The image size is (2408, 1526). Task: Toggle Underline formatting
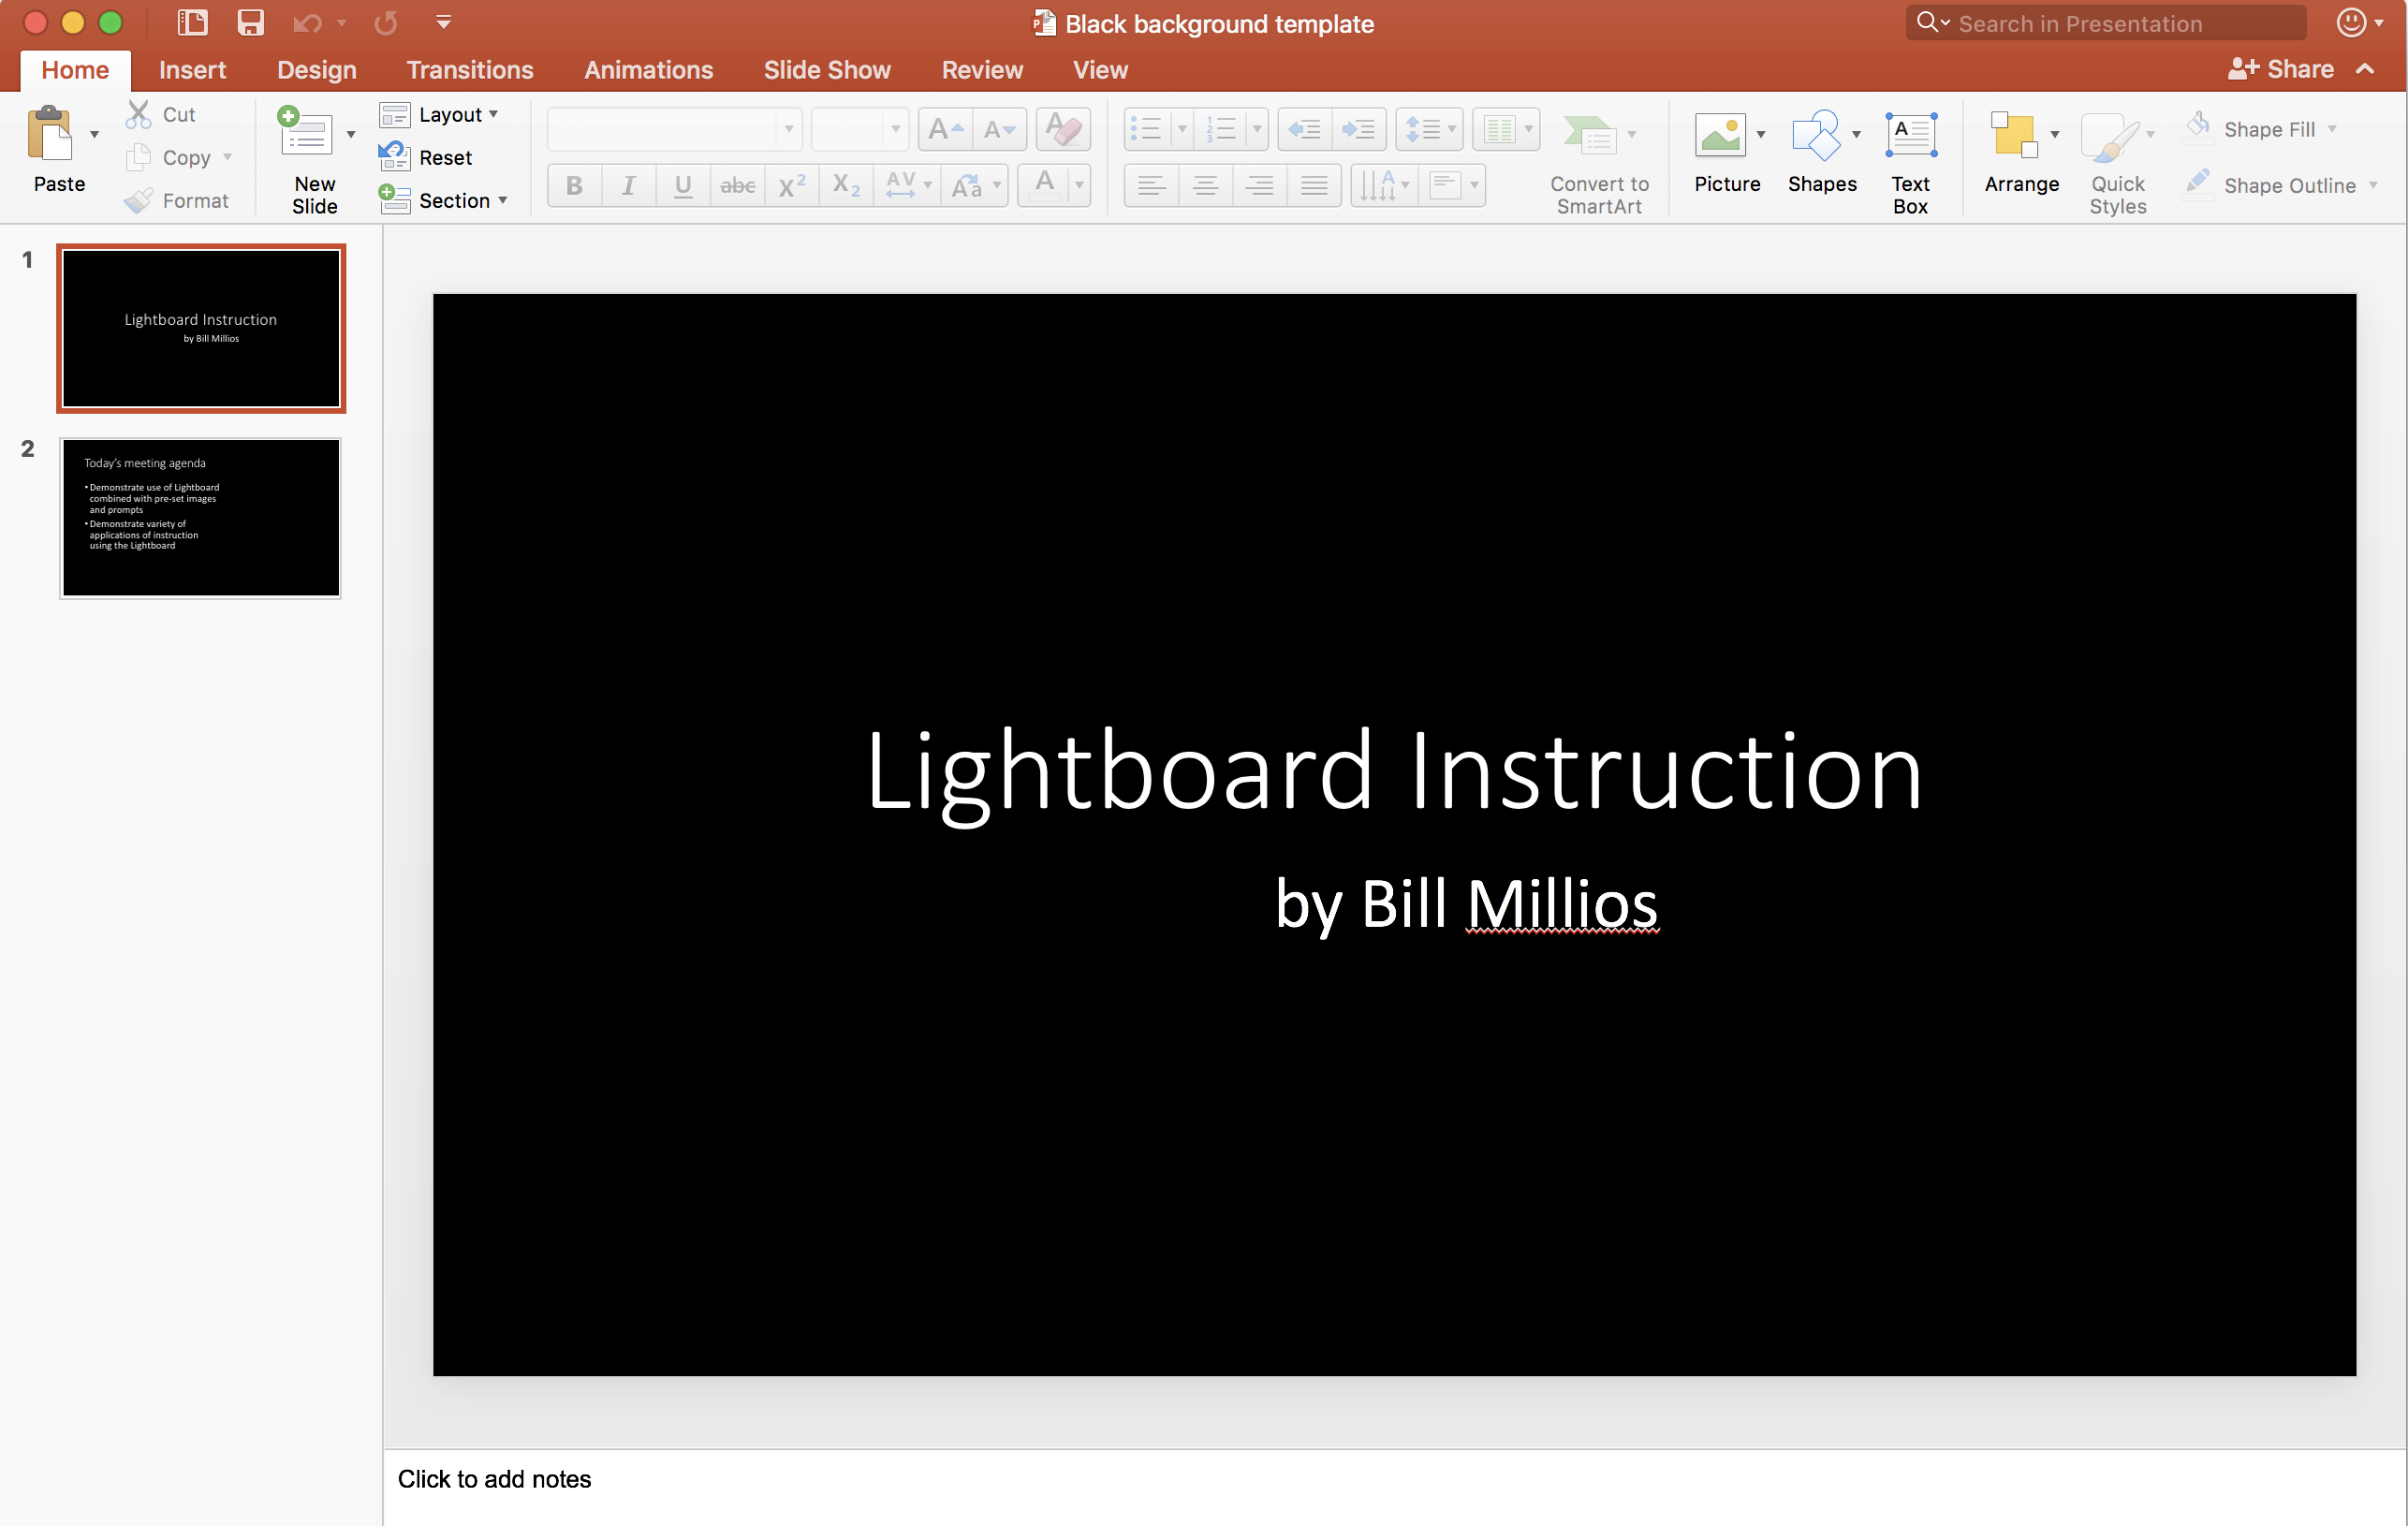point(683,185)
